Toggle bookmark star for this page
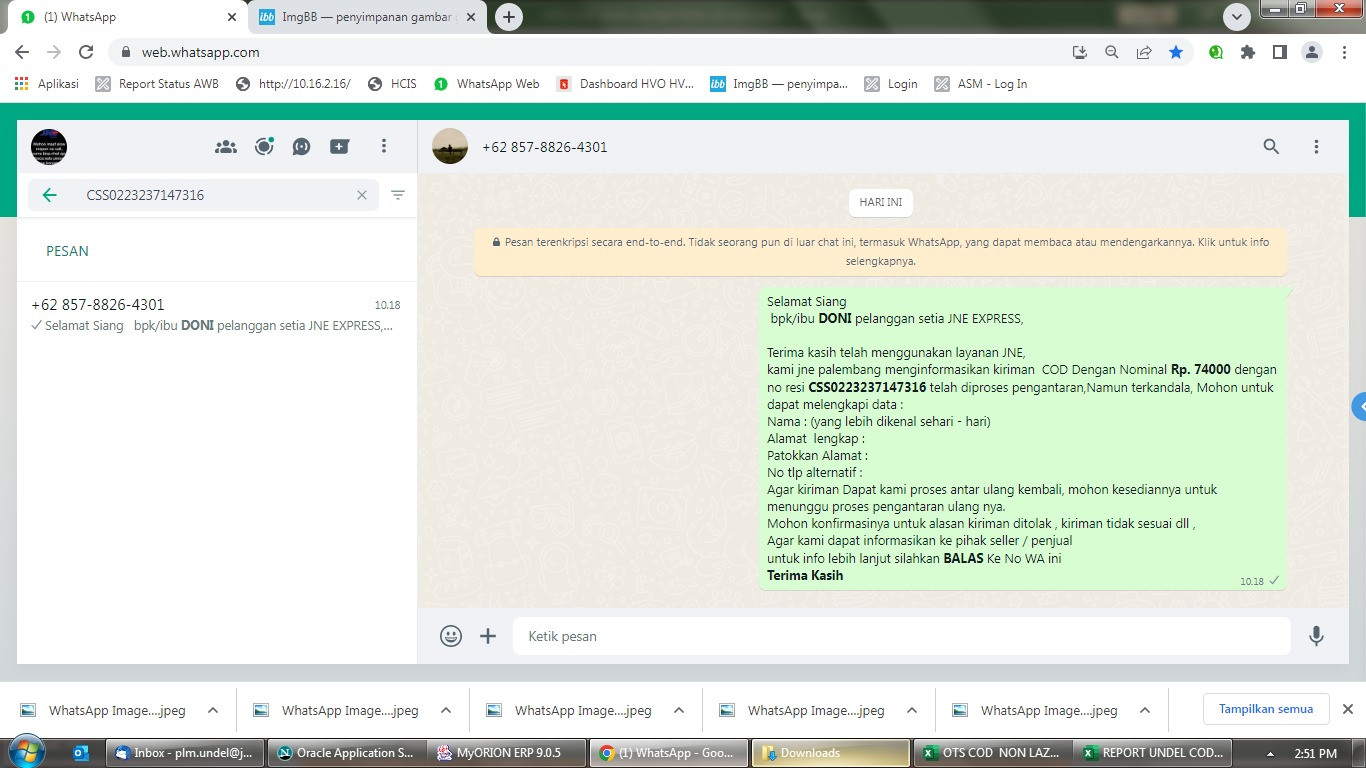 (1176, 52)
